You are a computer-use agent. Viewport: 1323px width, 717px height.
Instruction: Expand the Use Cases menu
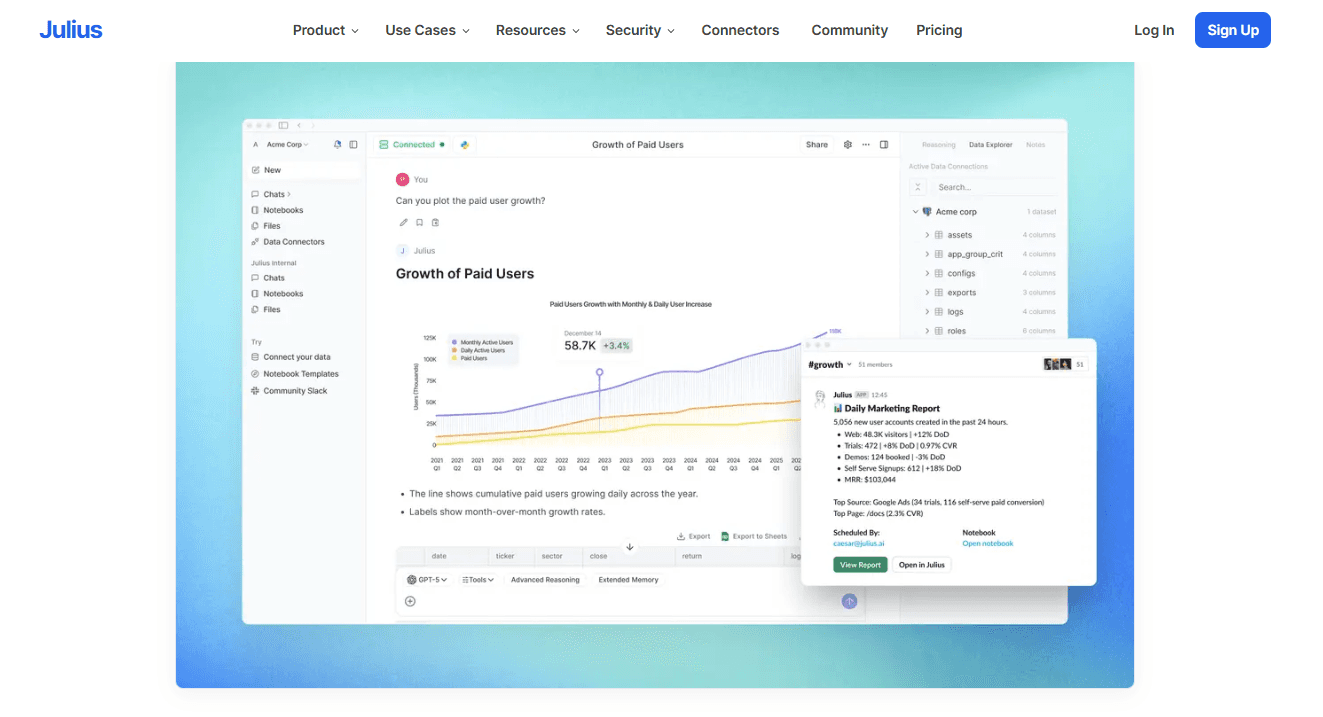[427, 30]
